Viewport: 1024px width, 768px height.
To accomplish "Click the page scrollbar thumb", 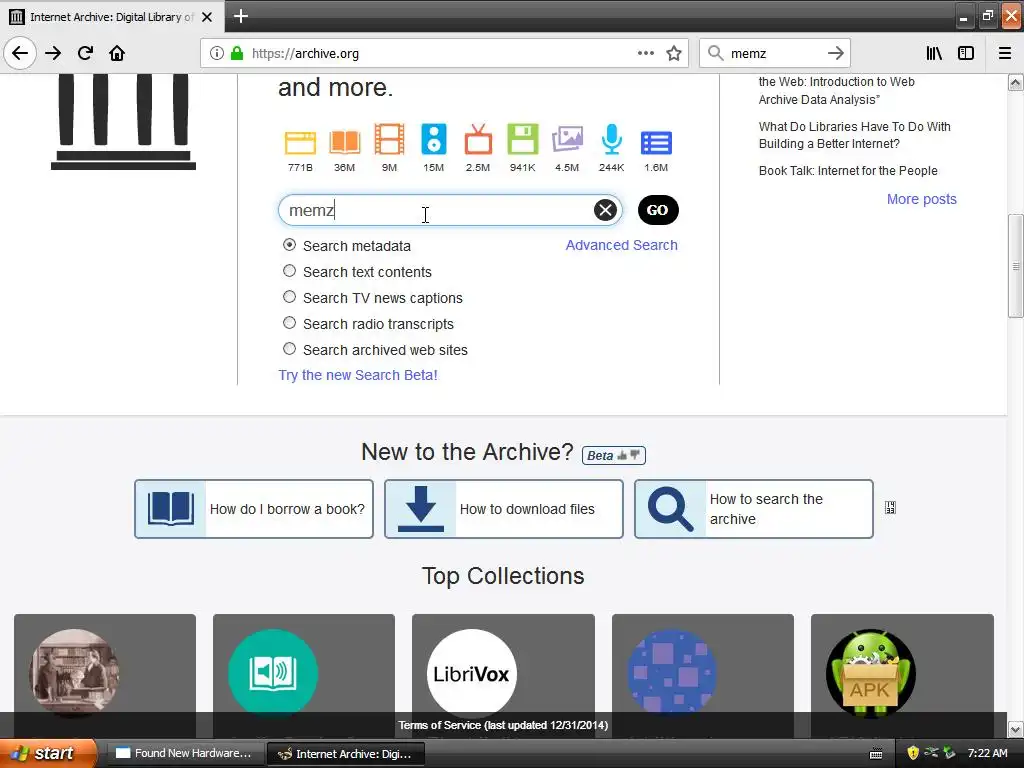I will click(1015, 265).
